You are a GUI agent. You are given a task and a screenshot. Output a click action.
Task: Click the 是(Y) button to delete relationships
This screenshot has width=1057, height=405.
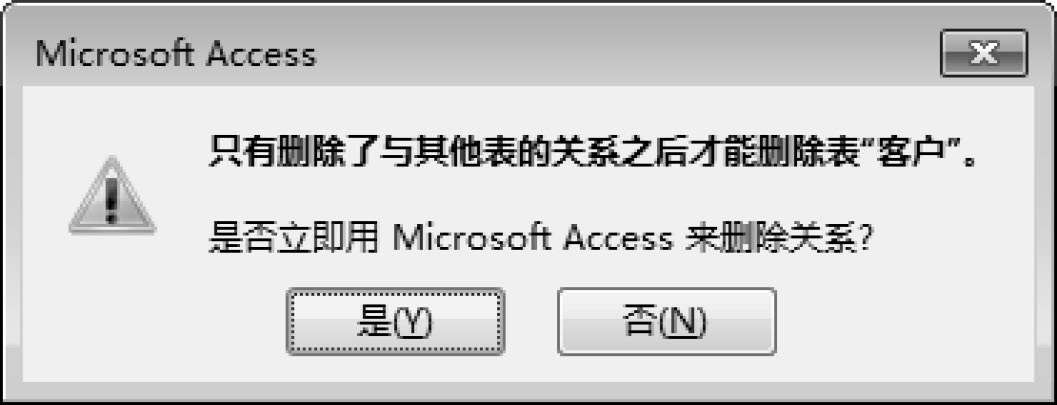(396, 321)
